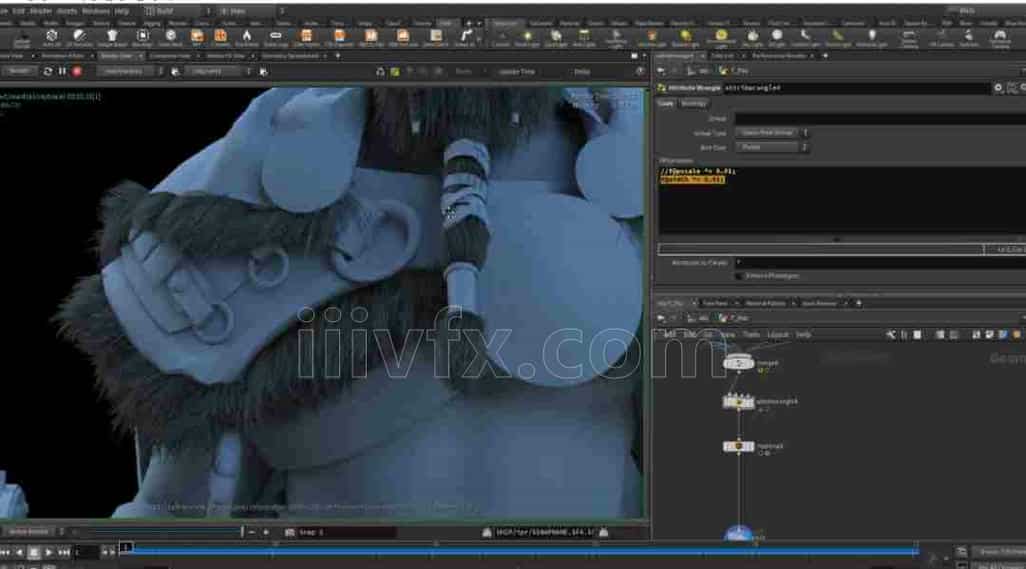Open the Windows menu
Viewport: 1026px width, 569px height.
point(96,11)
